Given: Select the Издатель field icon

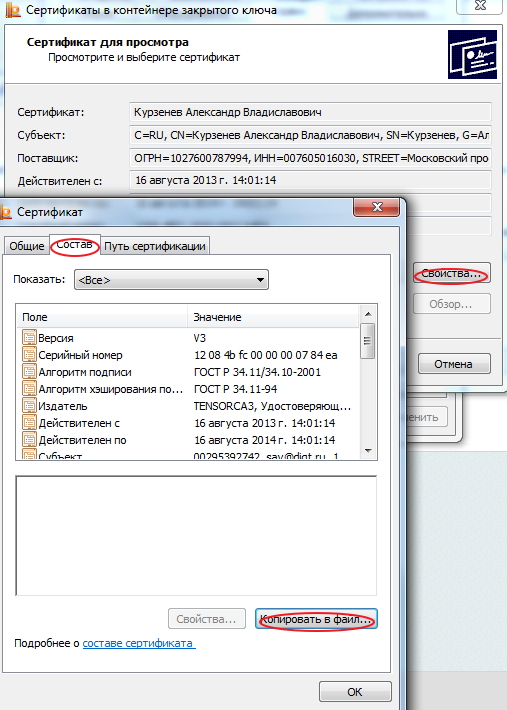Looking at the screenshot, I should click(29, 406).
